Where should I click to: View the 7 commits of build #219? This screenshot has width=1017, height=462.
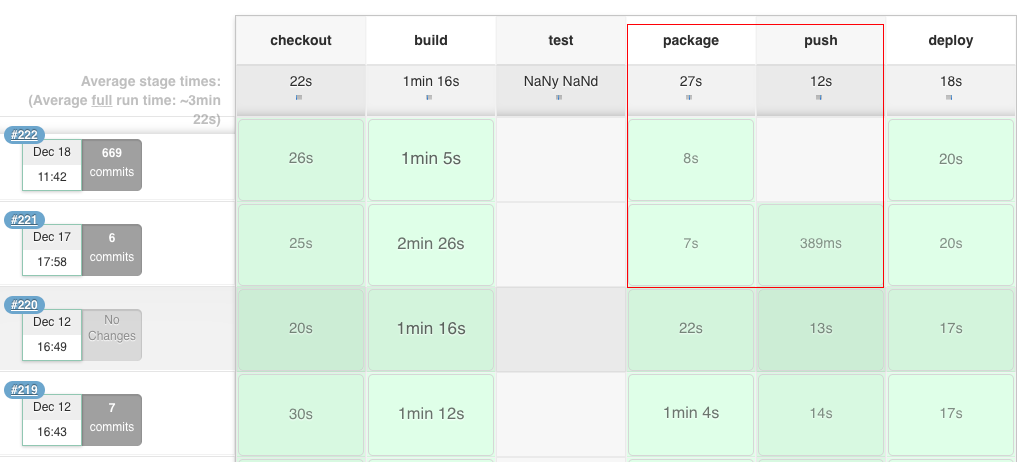pos(112,419)
